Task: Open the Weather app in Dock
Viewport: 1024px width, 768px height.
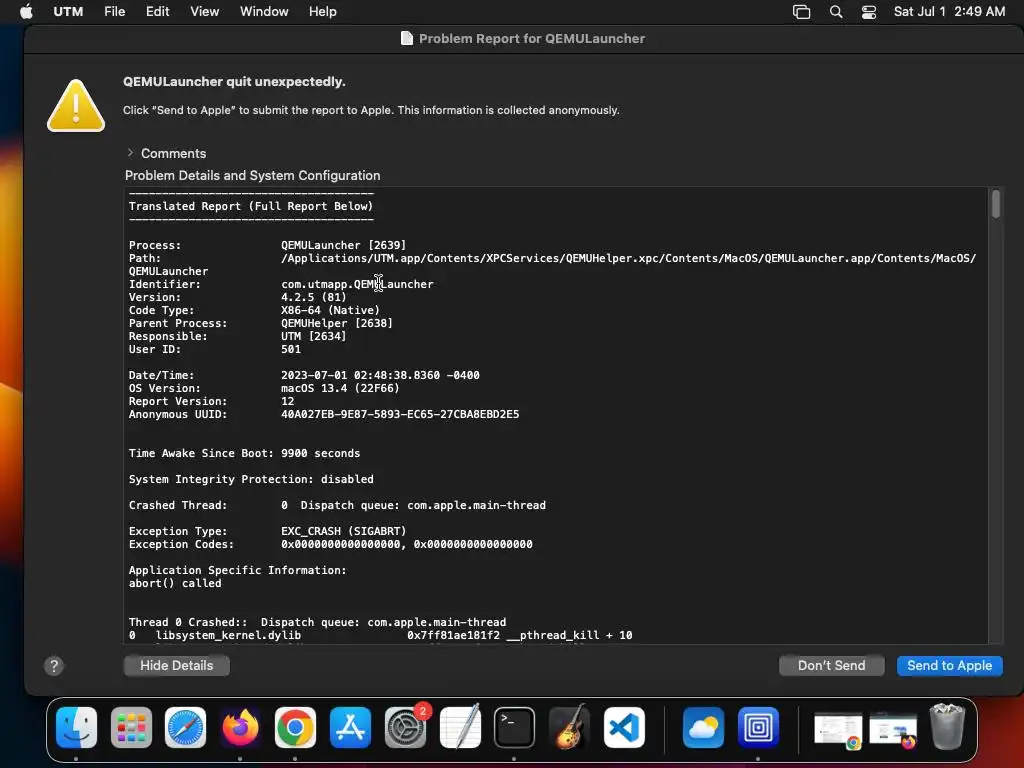Action: click(703, 727)
